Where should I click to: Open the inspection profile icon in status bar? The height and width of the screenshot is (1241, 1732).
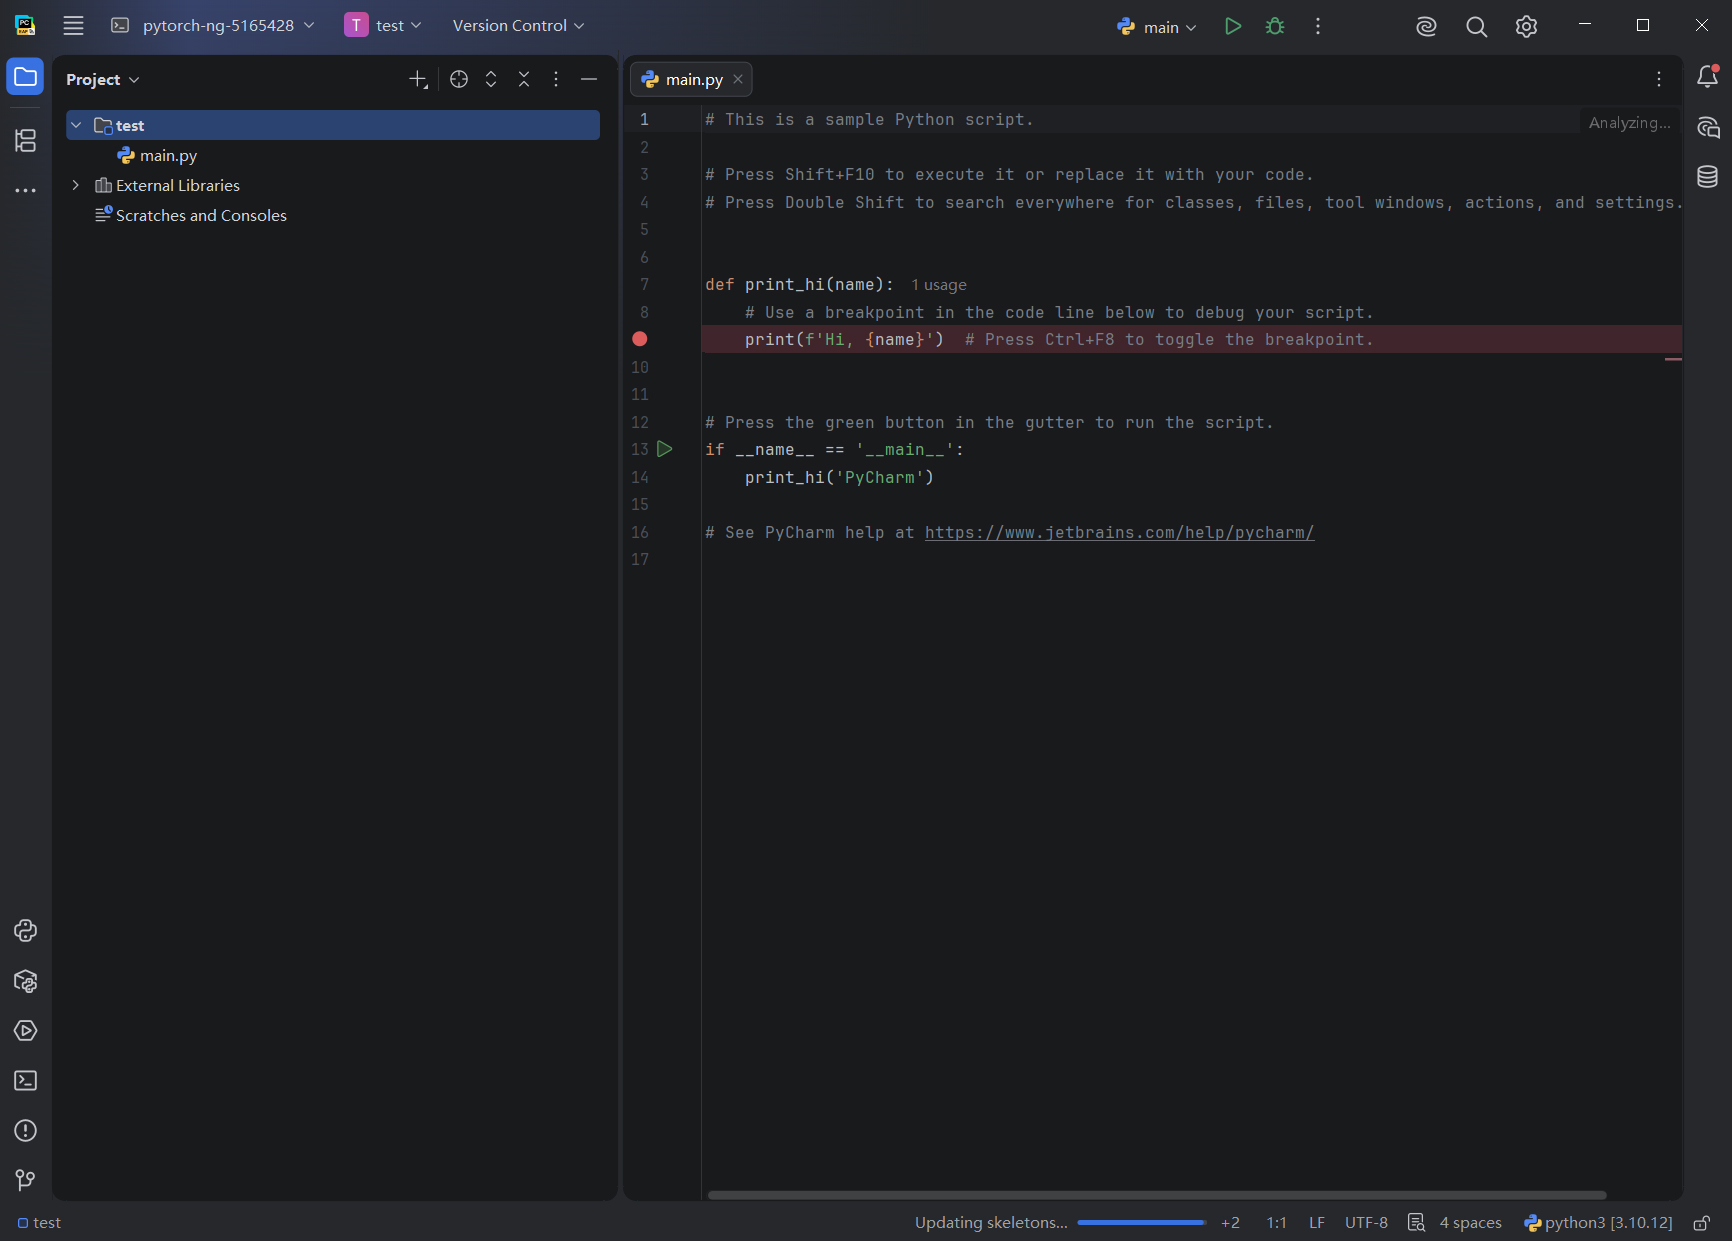tap(1416, 1223)
